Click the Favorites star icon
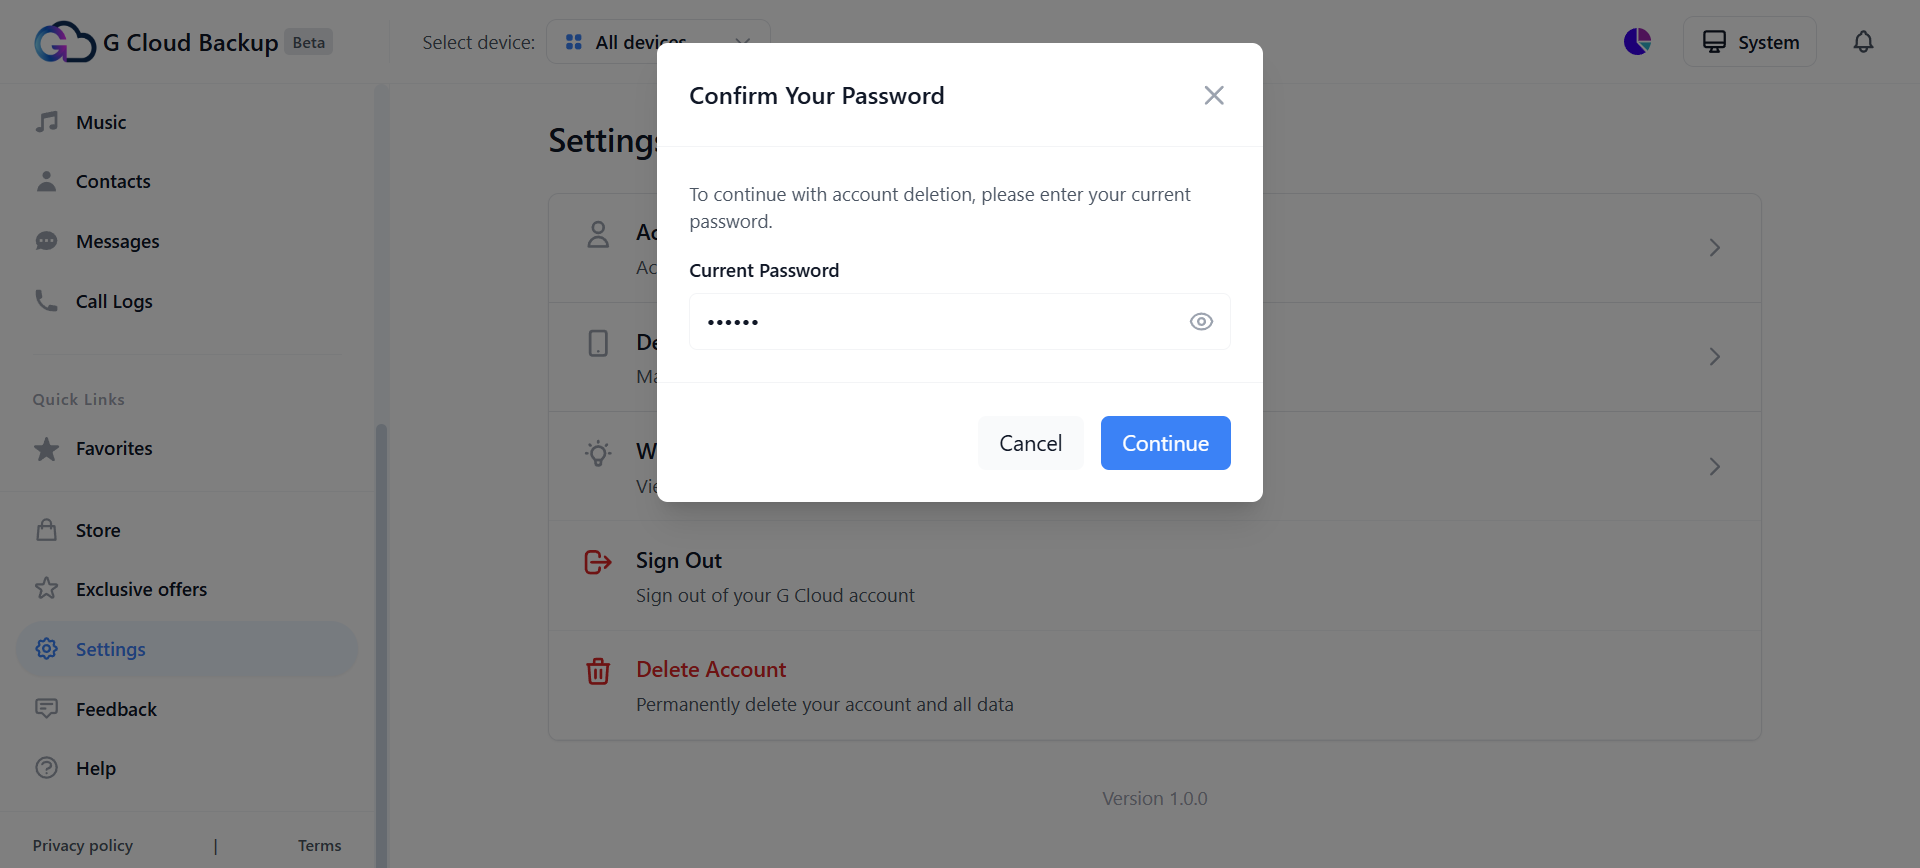Viewport: 1920px width, 868px height. coord(47,449)
